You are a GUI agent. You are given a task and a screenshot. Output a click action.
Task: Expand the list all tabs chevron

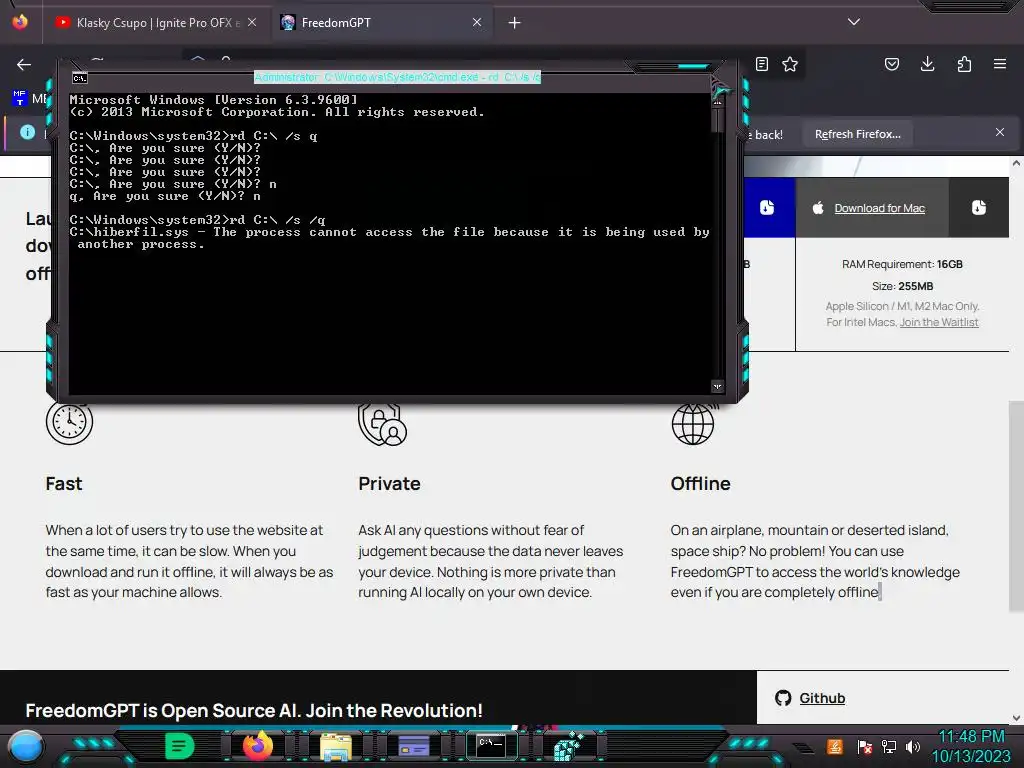854,22
